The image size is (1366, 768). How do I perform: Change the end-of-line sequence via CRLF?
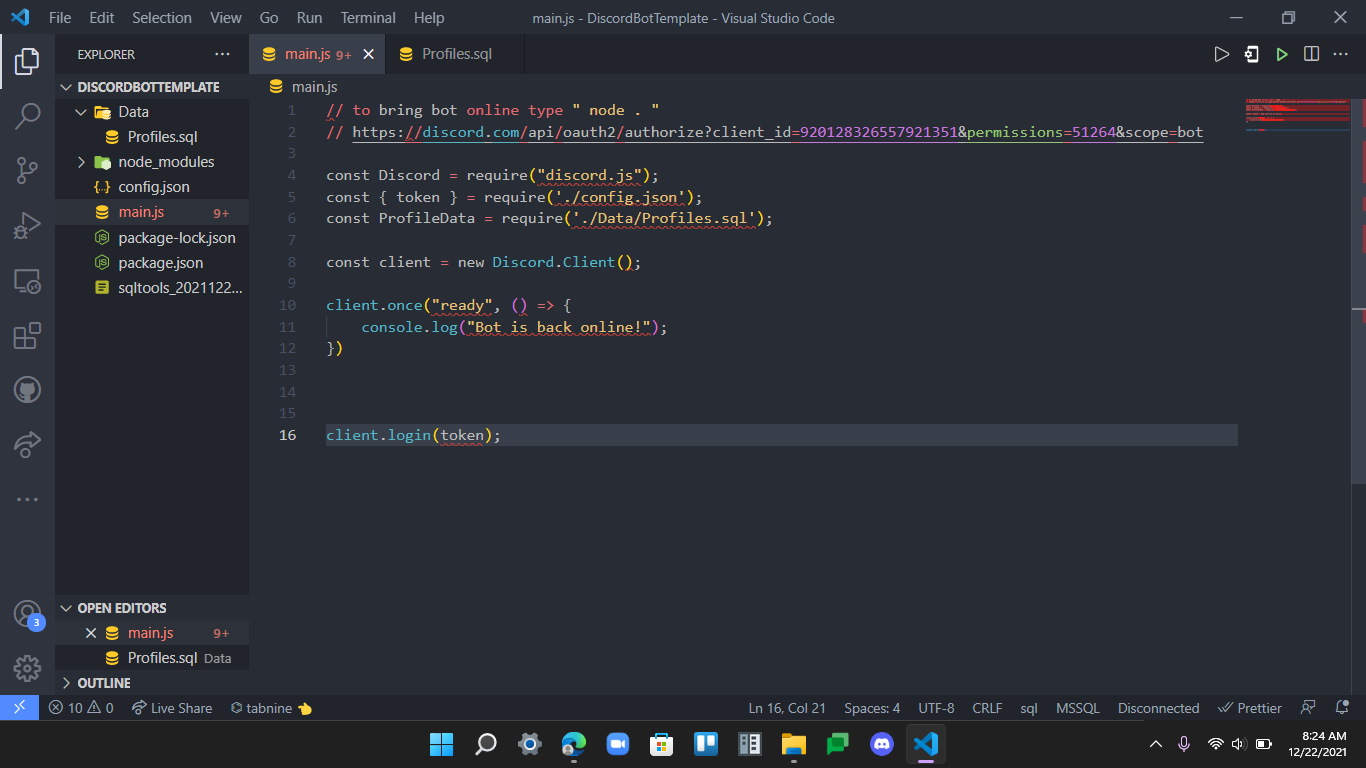pyautogui.click(x=987, y=708)
